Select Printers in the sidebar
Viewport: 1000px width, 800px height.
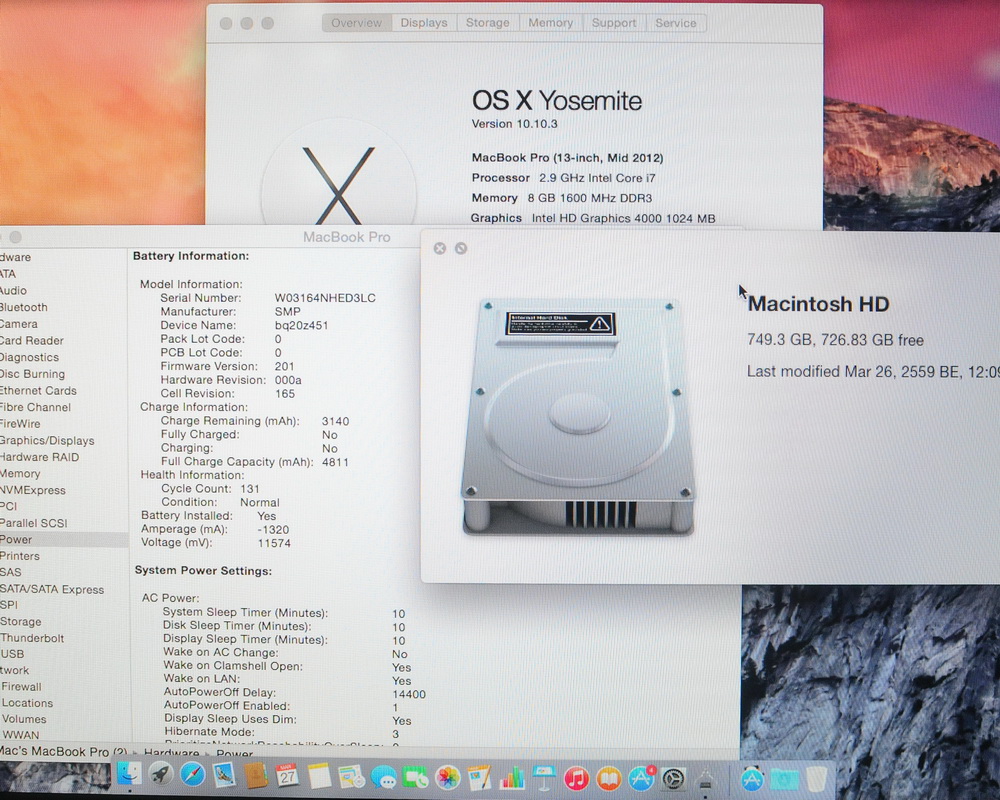[20, 556]
